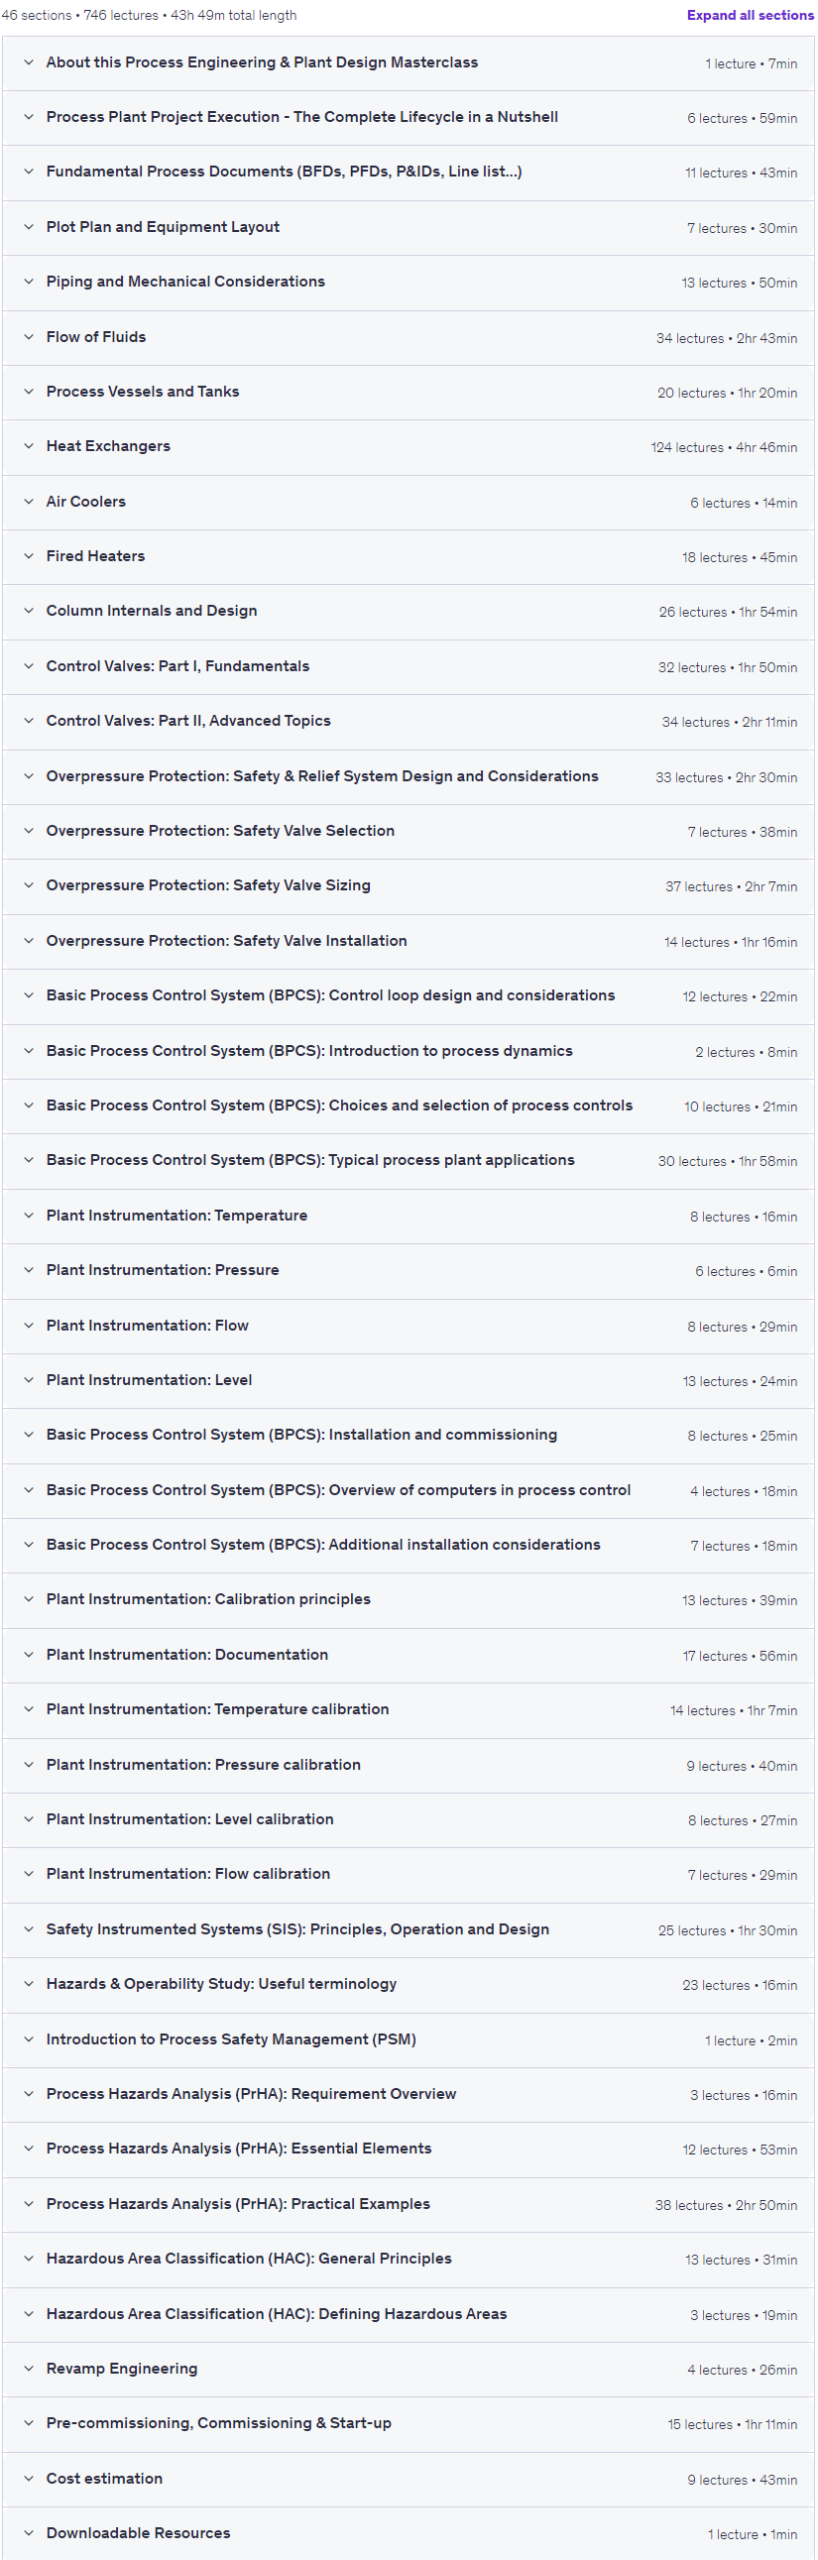Open chevron for Plant Instrumentation: Documentation

(x=28, y=1655)
